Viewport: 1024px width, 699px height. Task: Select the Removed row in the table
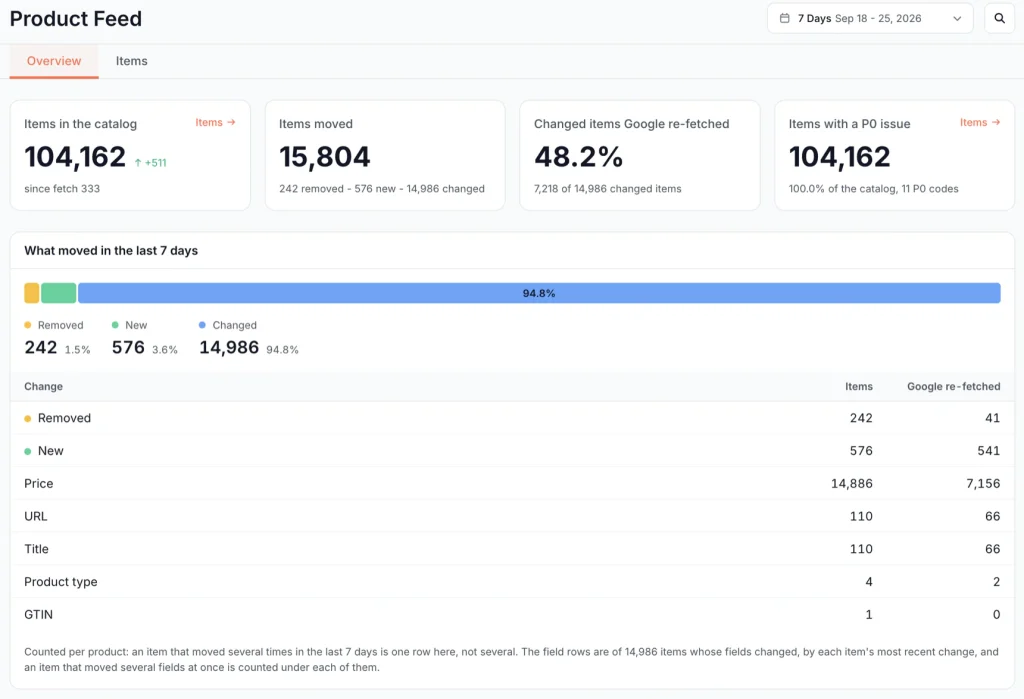point(512,418)
